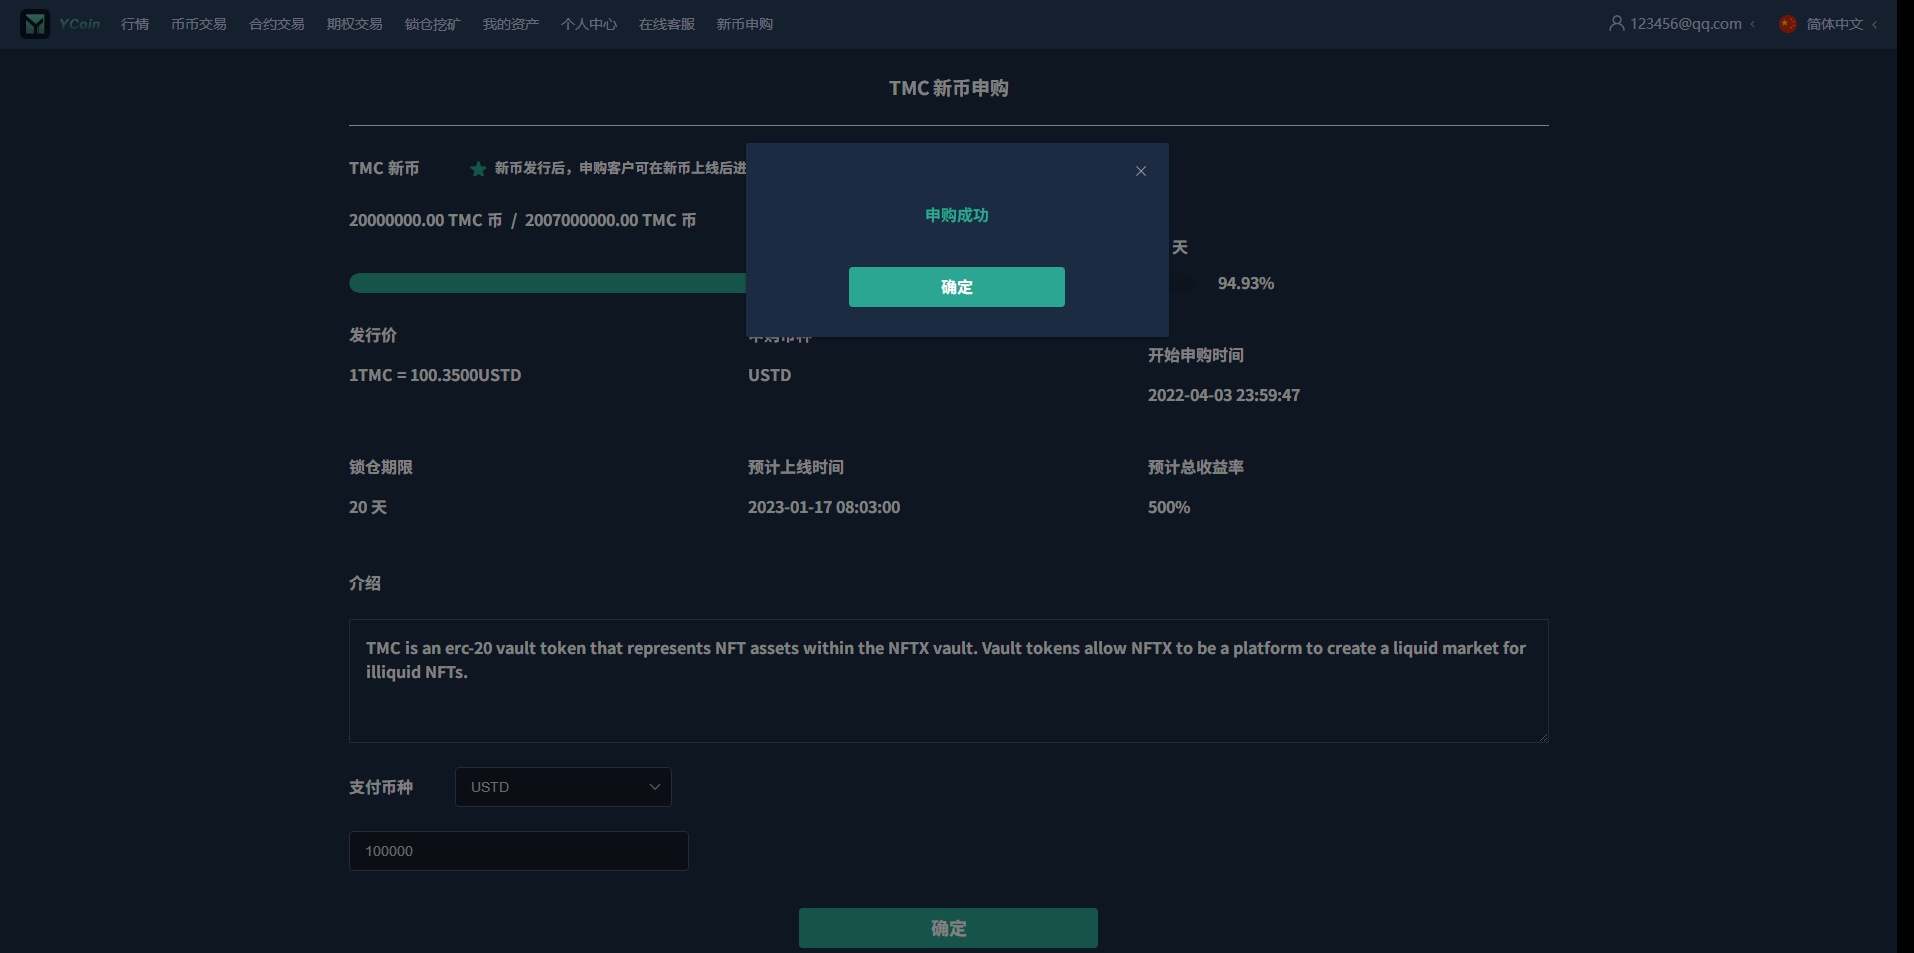Click the China flag language icon

click(1788, 24)
